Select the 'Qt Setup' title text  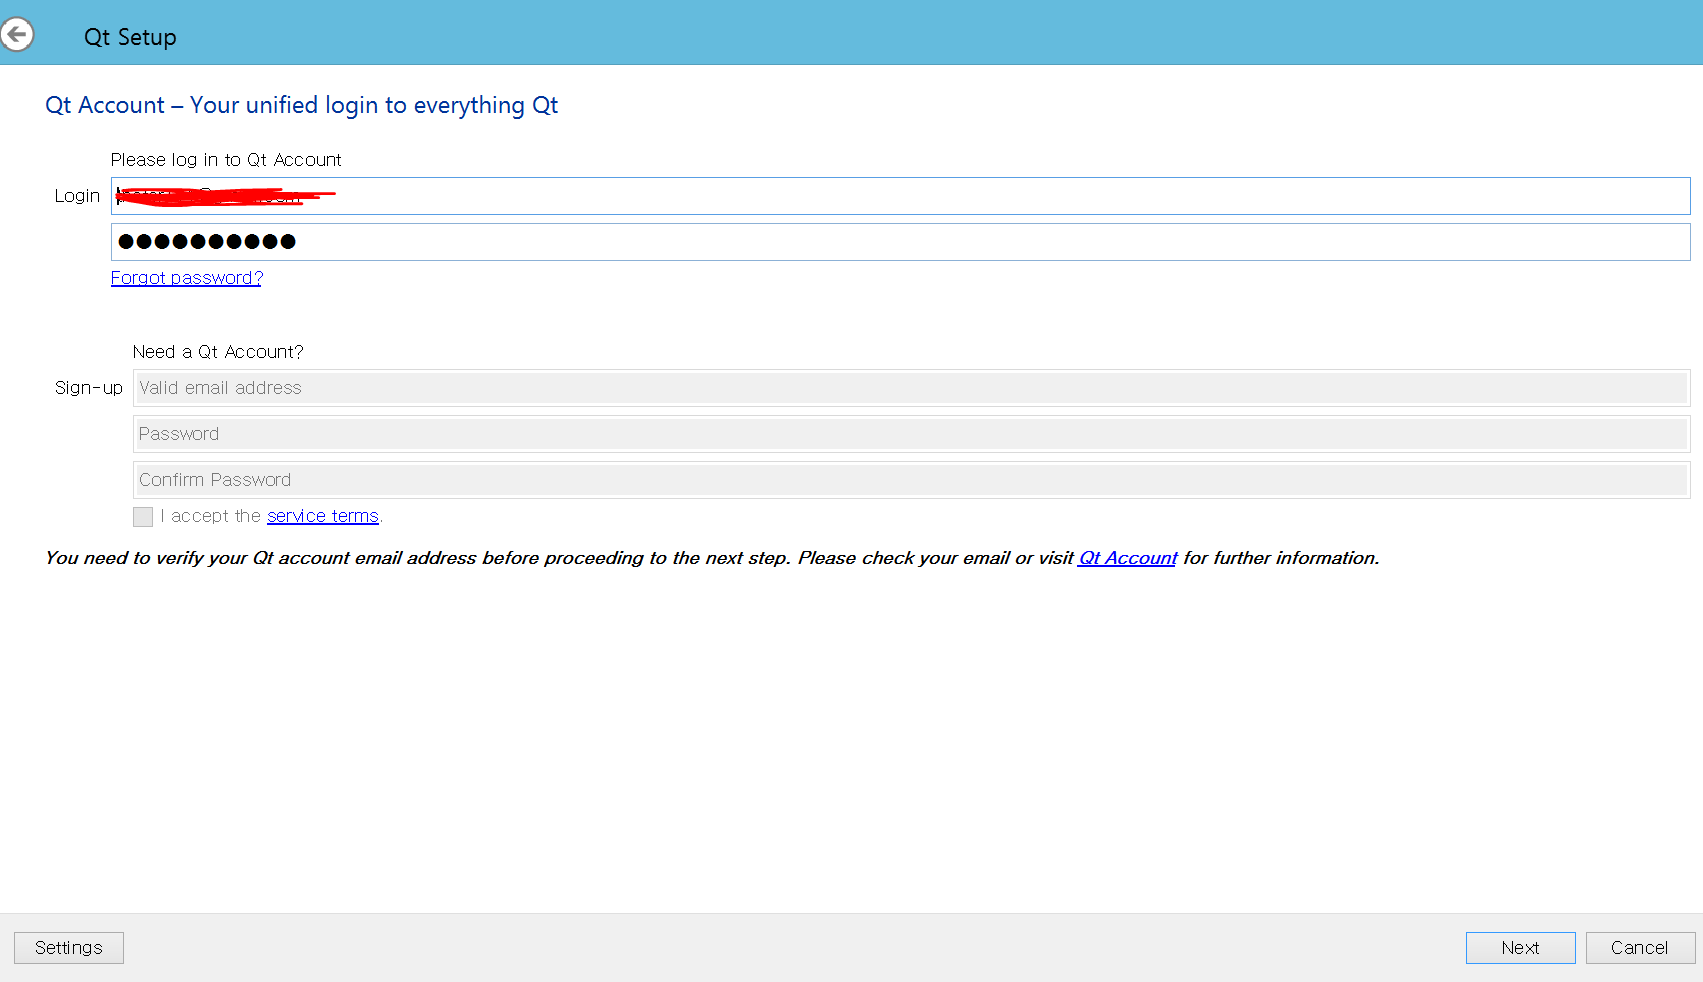point(130,37)
